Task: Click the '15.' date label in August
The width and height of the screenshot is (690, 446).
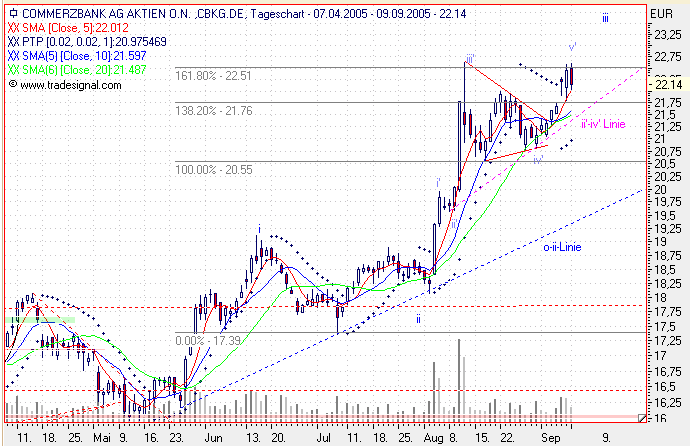Action: pos(483,438)
